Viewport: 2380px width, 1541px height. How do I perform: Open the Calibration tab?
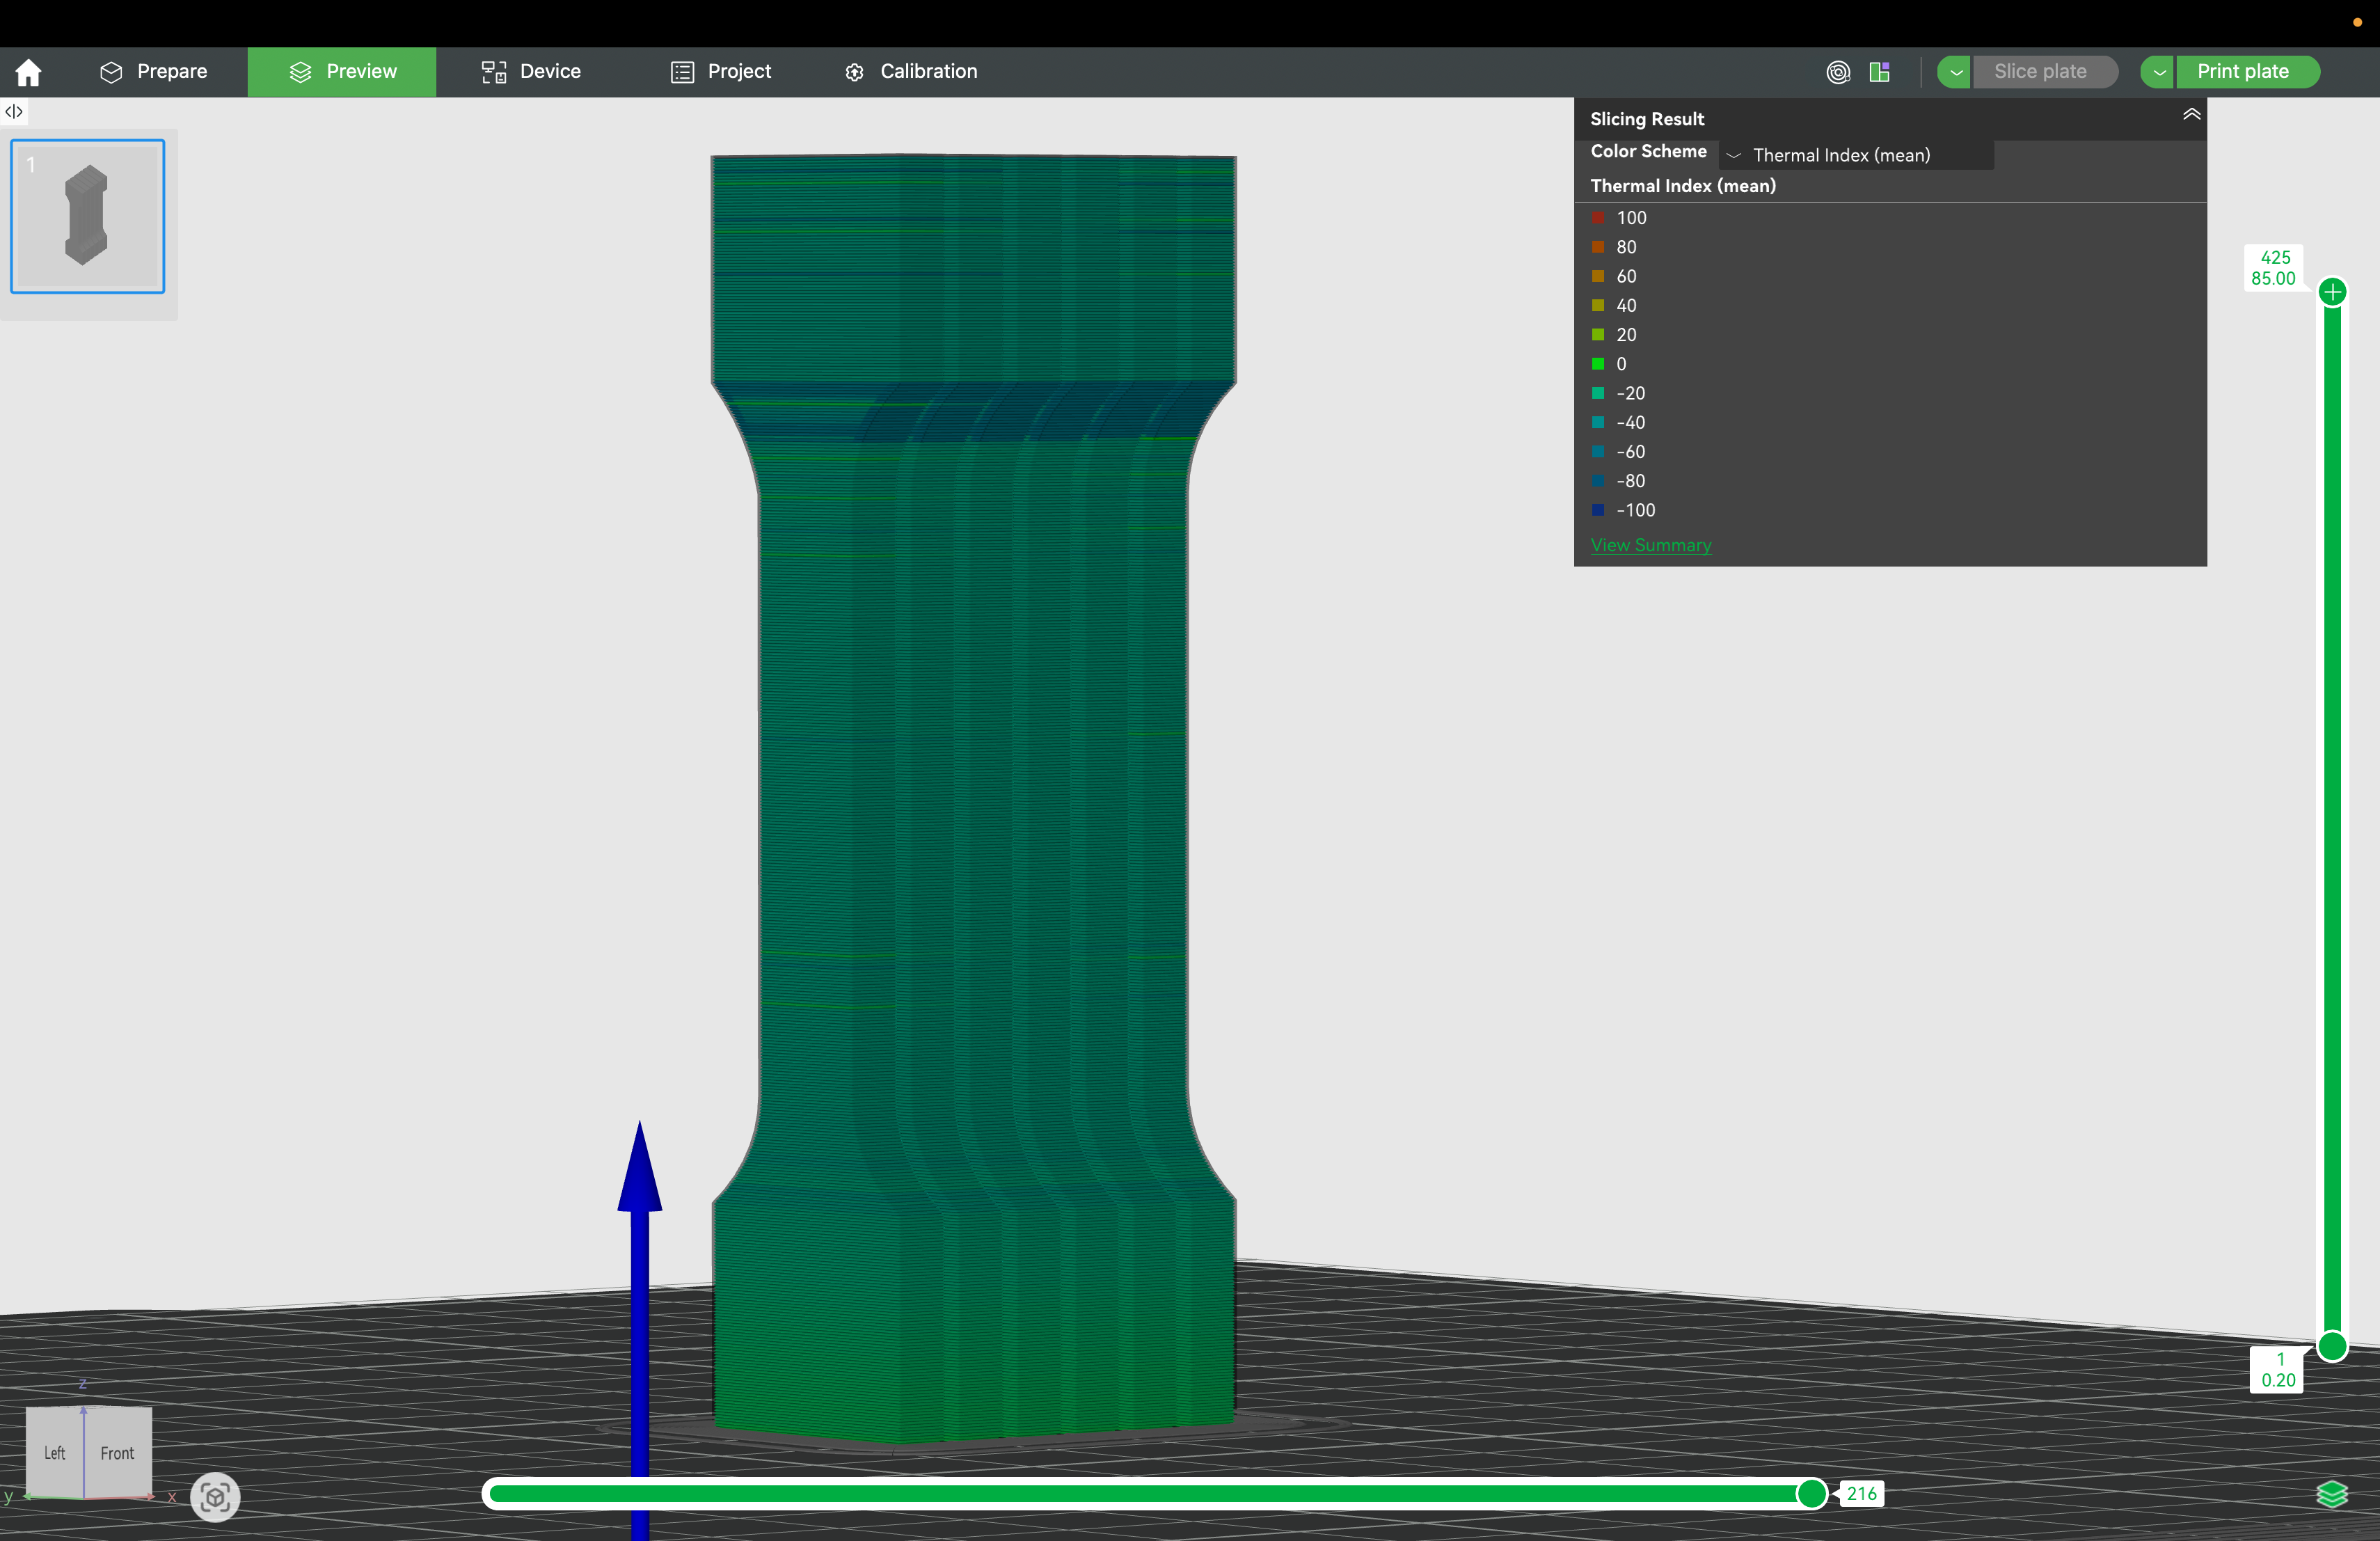point(911,72)
